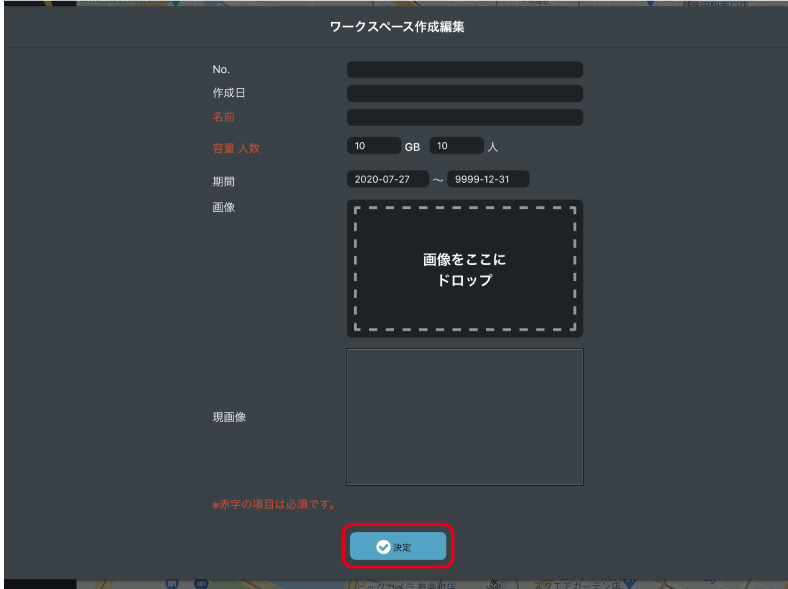Click the ワークスペース作成編集 dialog title

[x=397, y=27]
